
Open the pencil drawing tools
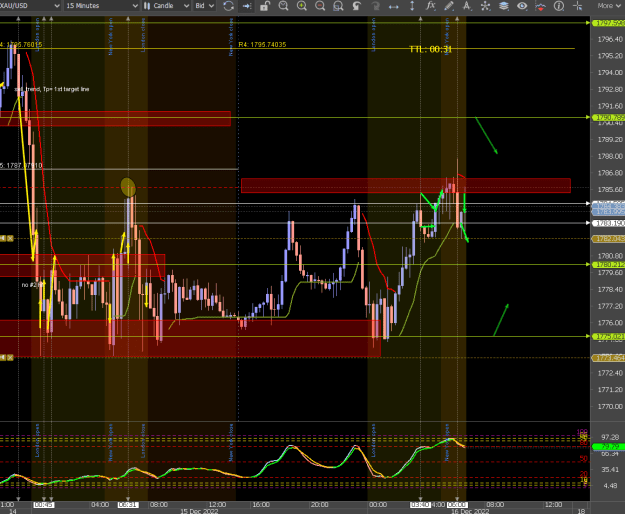(x=449, y=6)
